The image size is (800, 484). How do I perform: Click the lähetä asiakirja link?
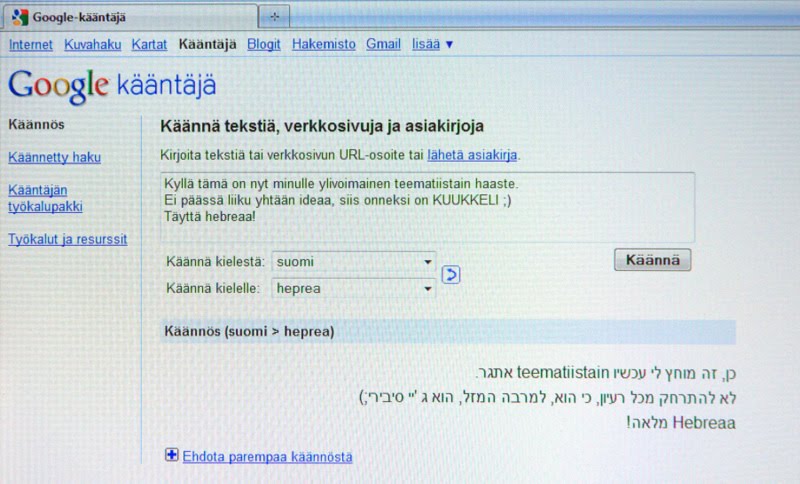(472, 155)
